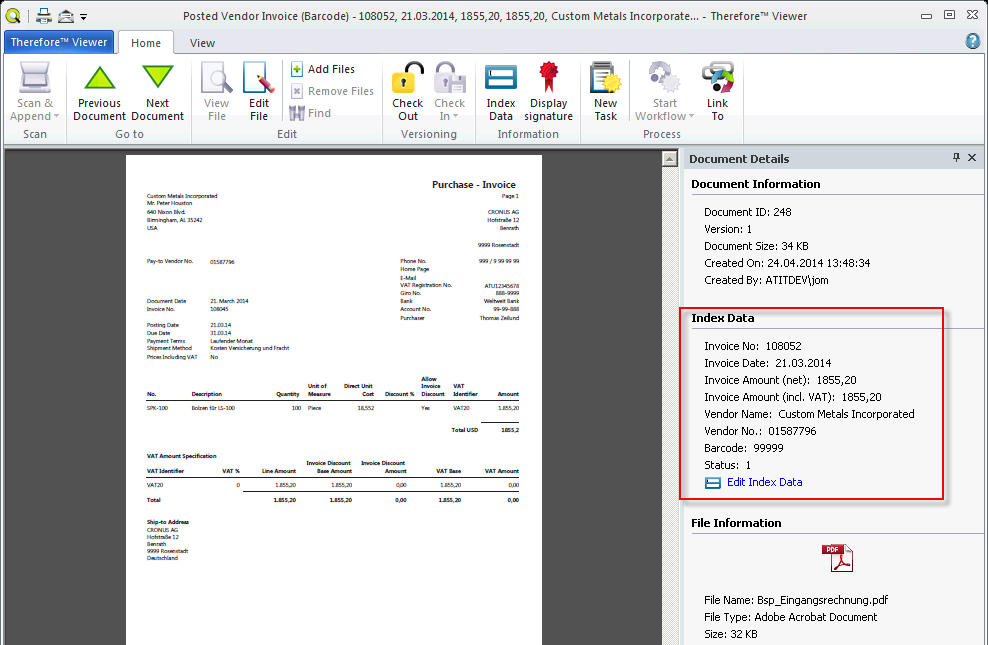Open the Previous Document

99,88
